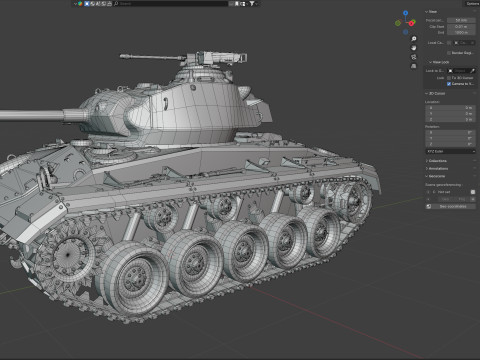Click the 3D Cursor Location Y field
The height and width of the screenshot is (360, 480).
451,113
